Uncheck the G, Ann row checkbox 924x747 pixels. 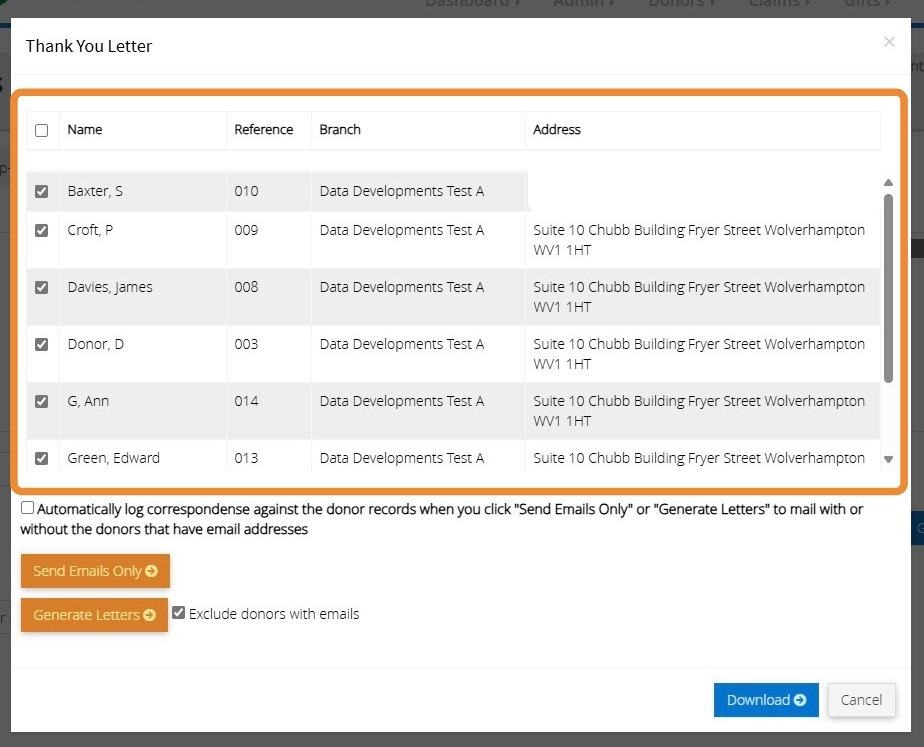[x=41, y=402]
